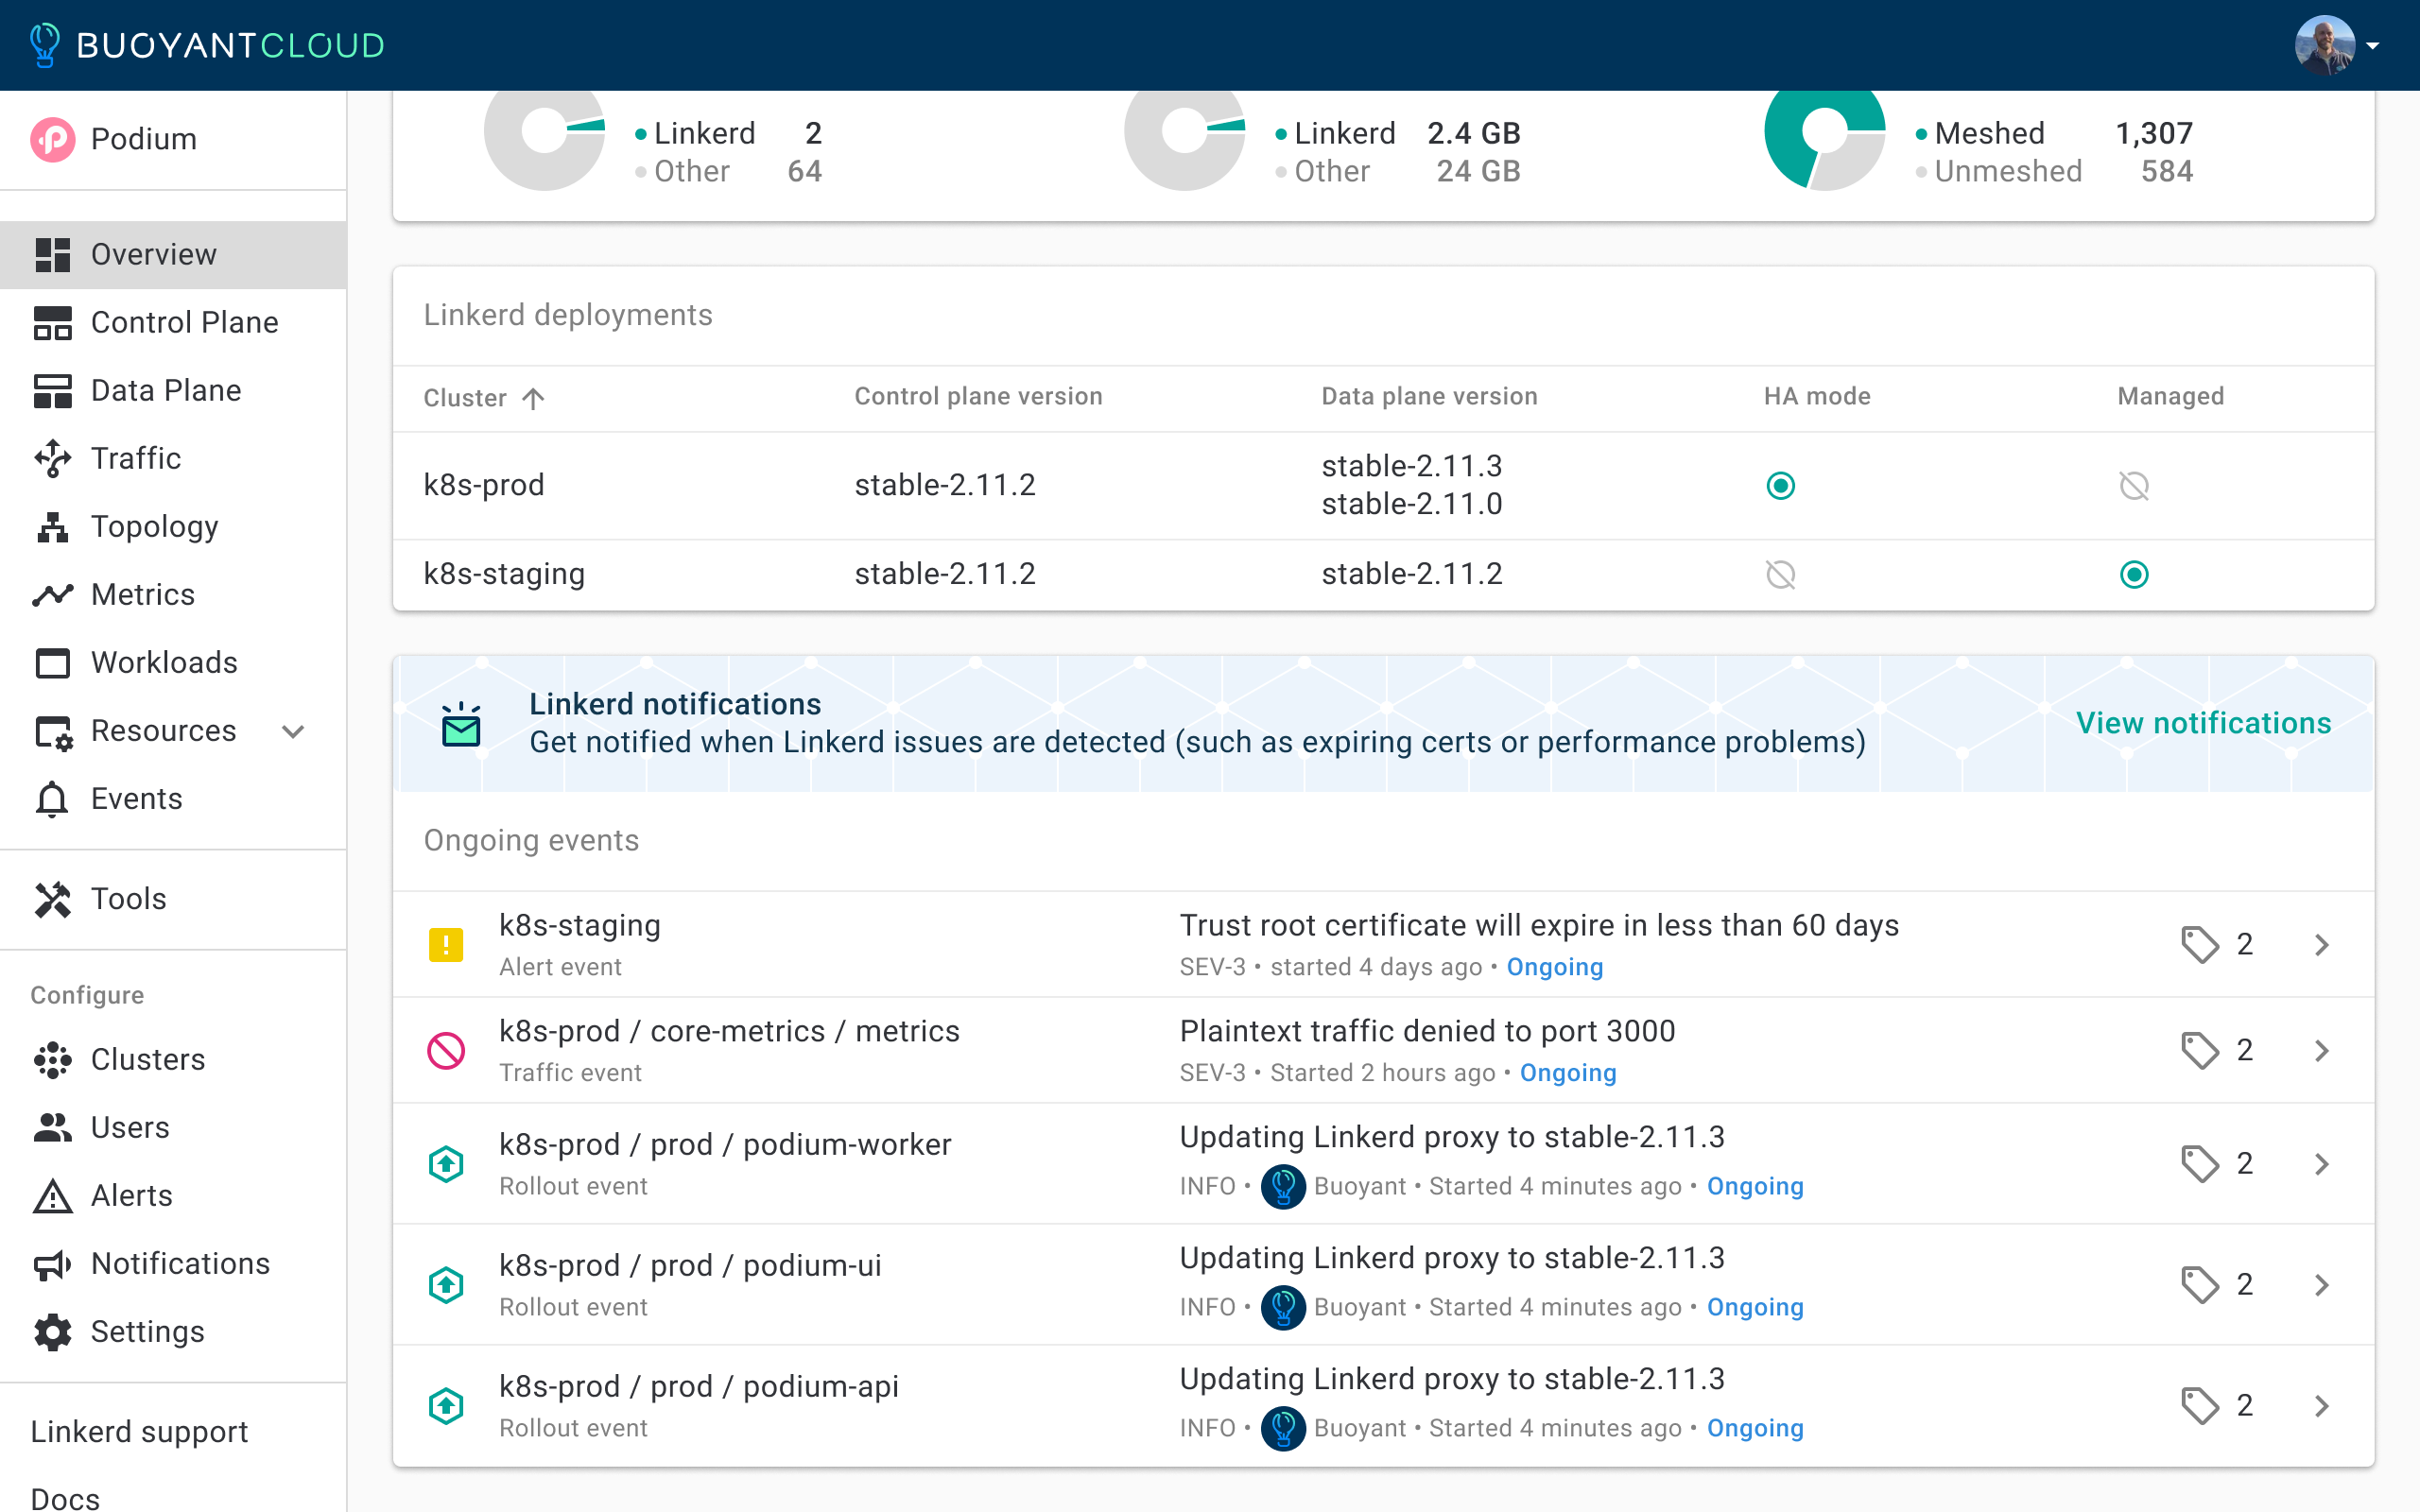
Task: Select Overview in the sidebar
Action: coord(173,254)
